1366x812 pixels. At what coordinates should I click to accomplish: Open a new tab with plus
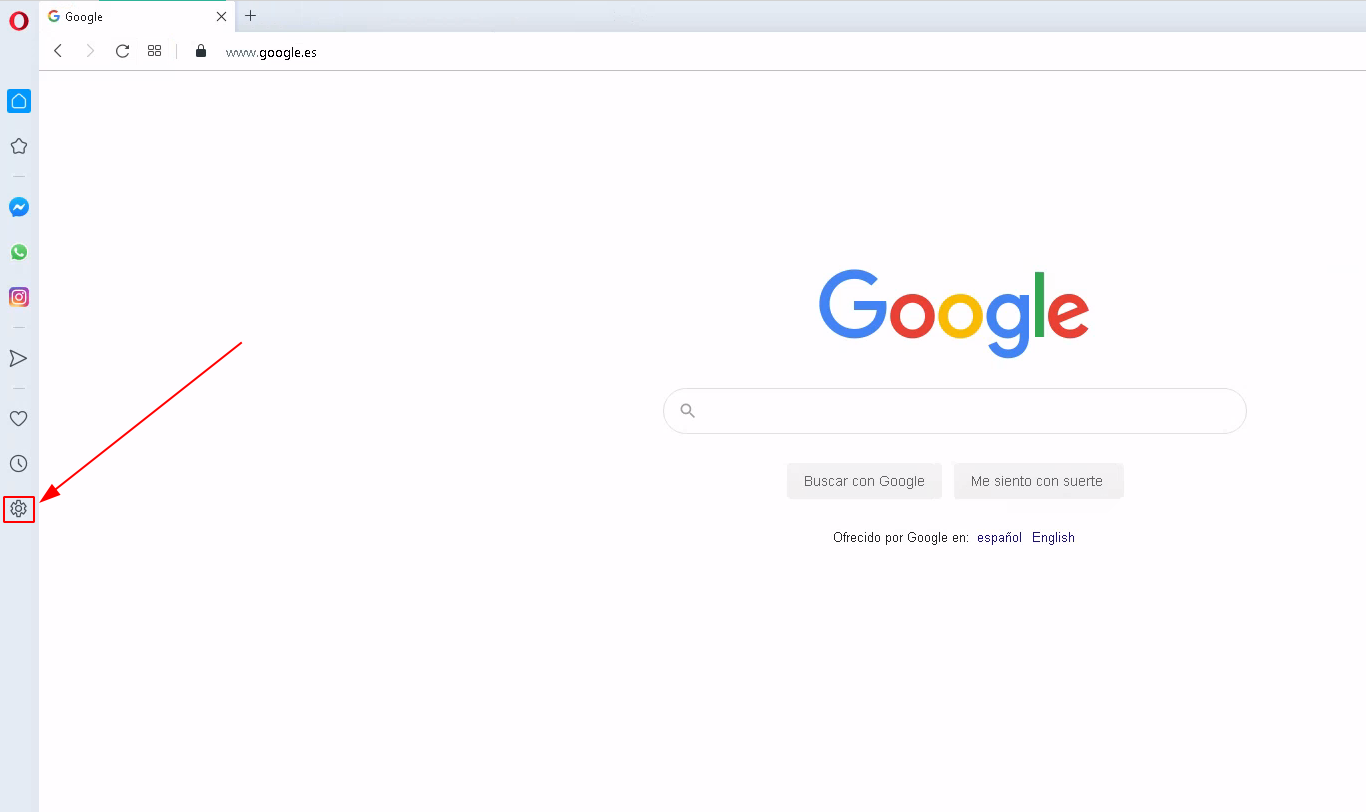[251, 16]
